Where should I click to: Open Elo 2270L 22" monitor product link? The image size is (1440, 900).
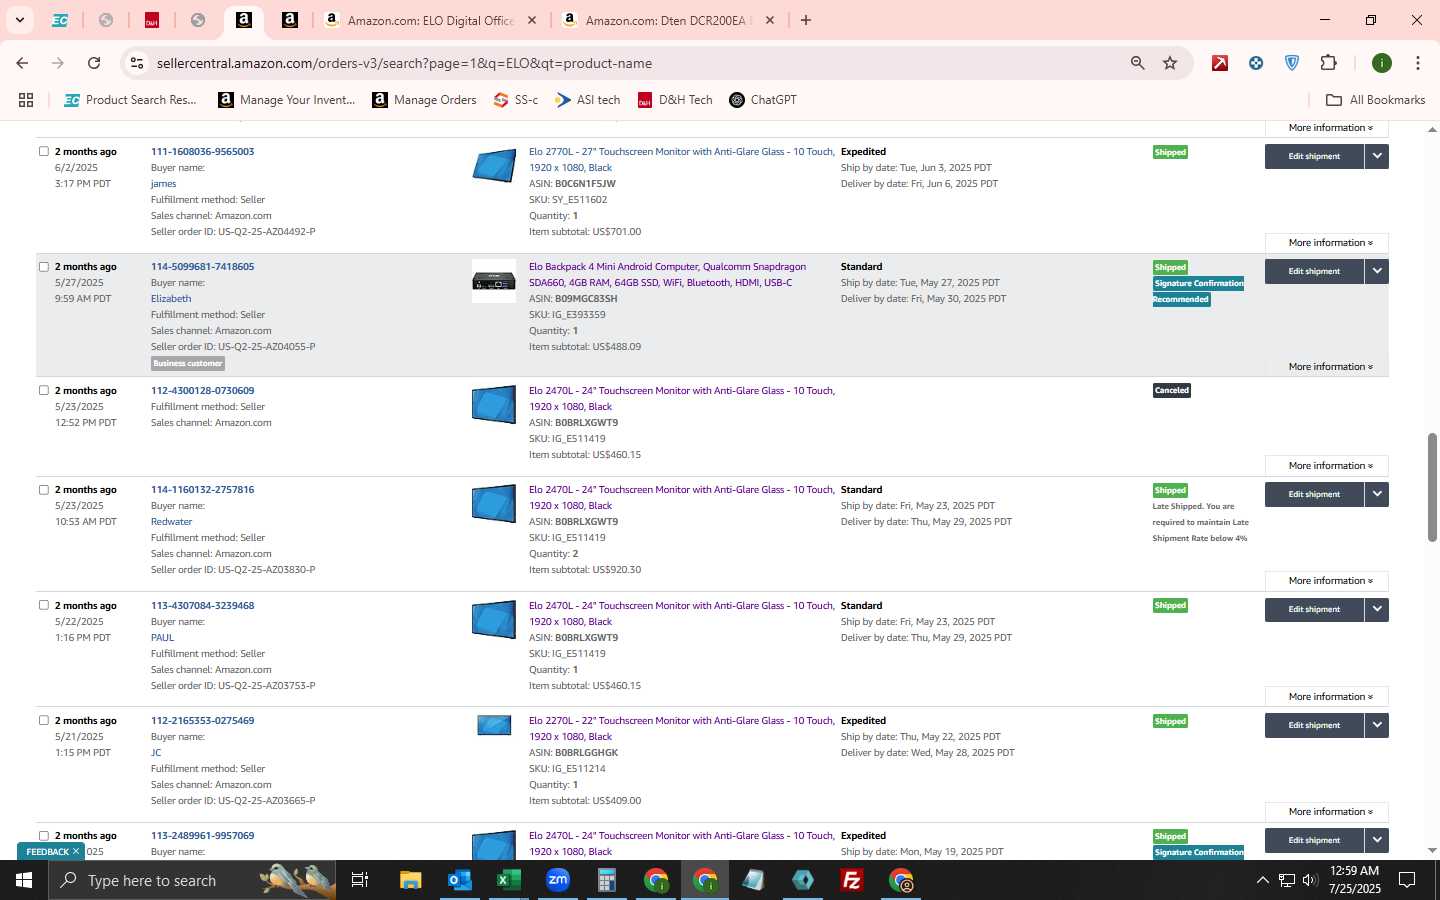[681, 729]
